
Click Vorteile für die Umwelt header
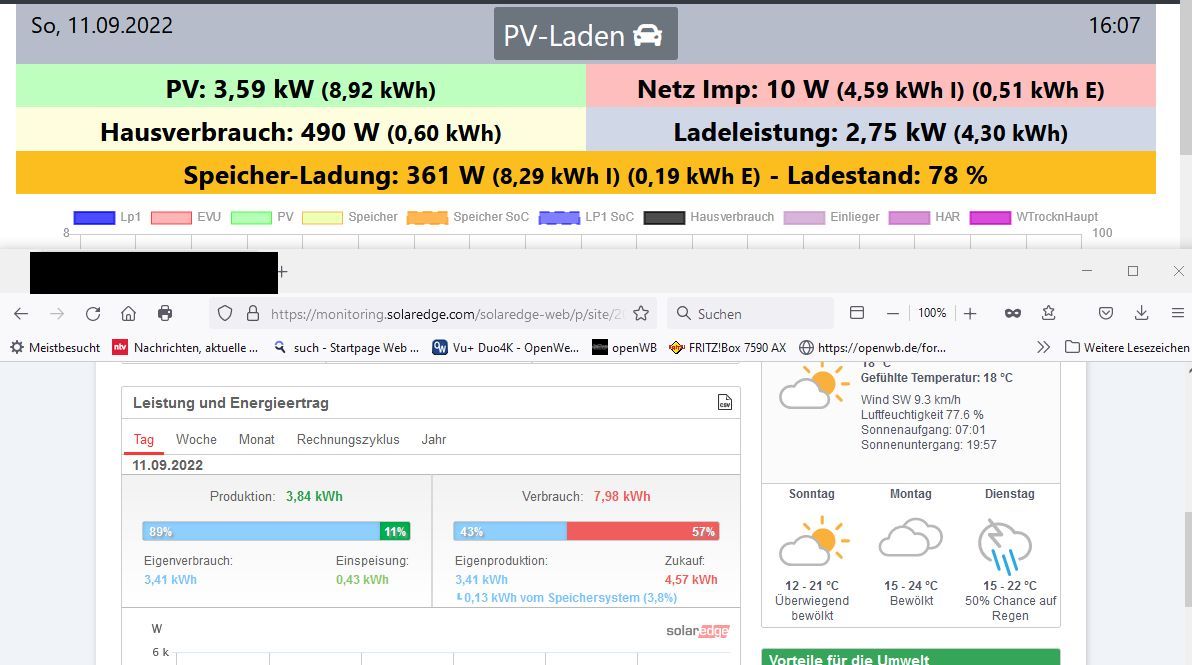tap(911, 657)
